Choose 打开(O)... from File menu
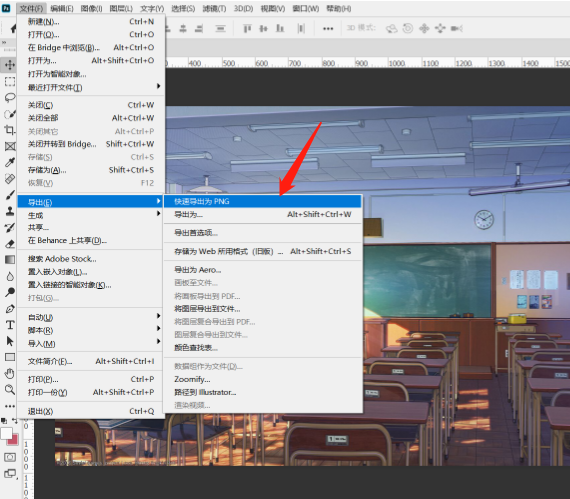 point(91,34)
